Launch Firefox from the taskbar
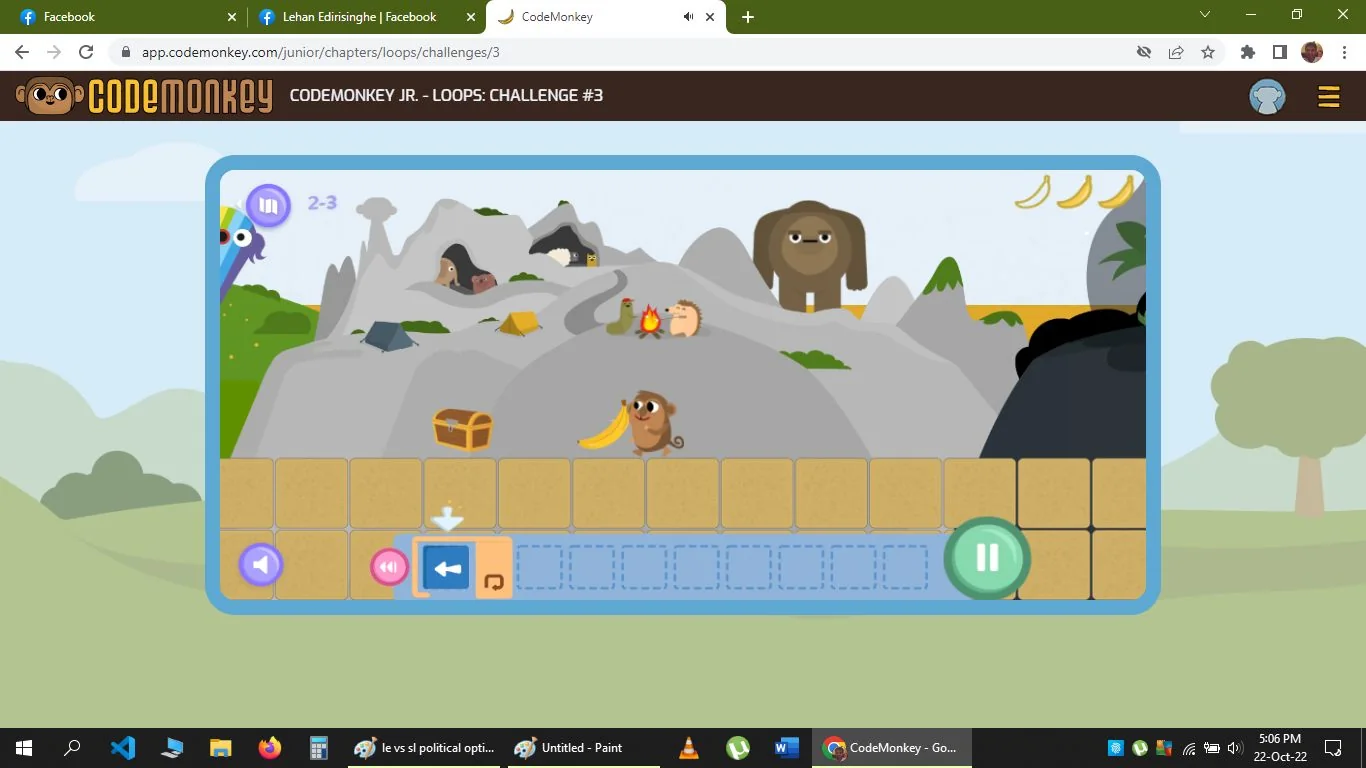Image resolution: width=1366 pixels, height=768 pixels. pyautogui.click(x=269, y=748)
